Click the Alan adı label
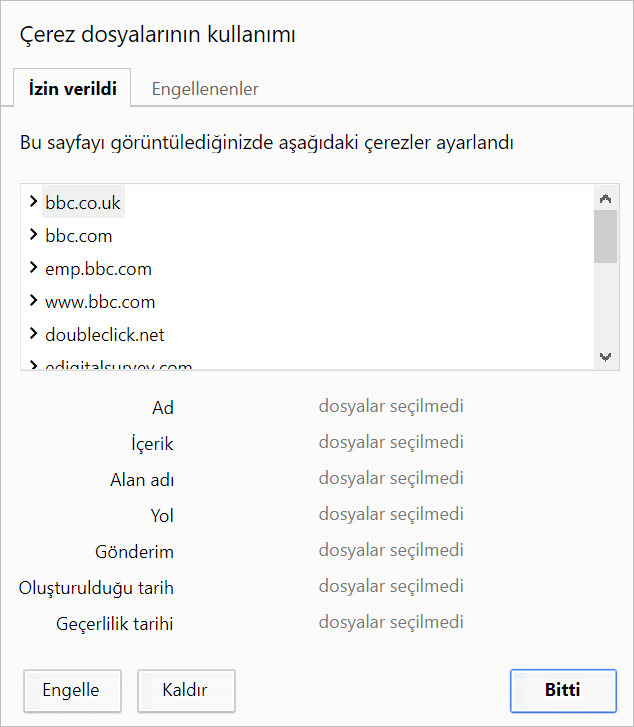Screen dimensions: 634x727 (x=142, y=479)
